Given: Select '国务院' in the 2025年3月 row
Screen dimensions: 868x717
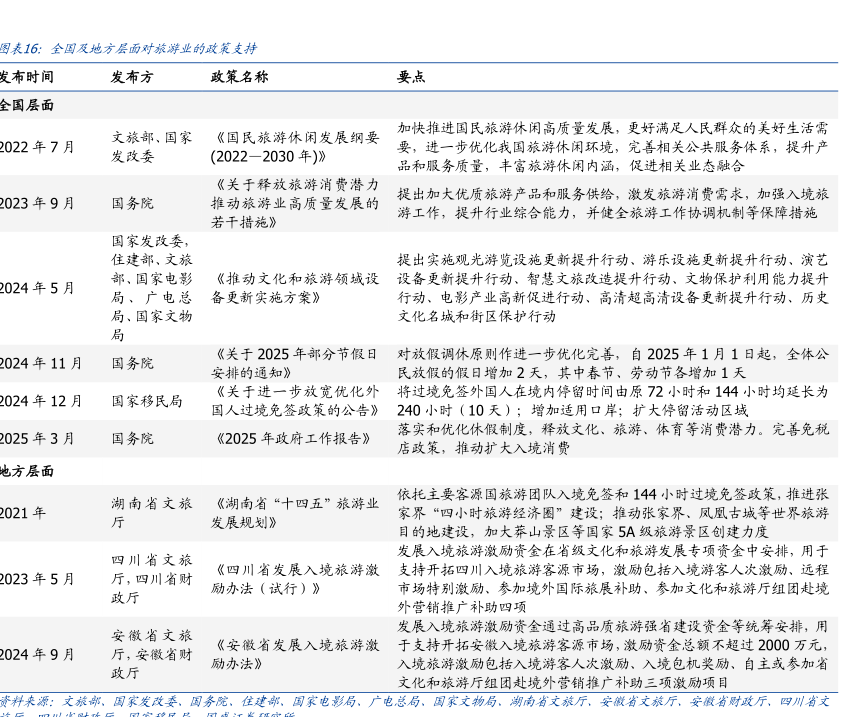Looking at the screenshot, I should click(132, 439).
